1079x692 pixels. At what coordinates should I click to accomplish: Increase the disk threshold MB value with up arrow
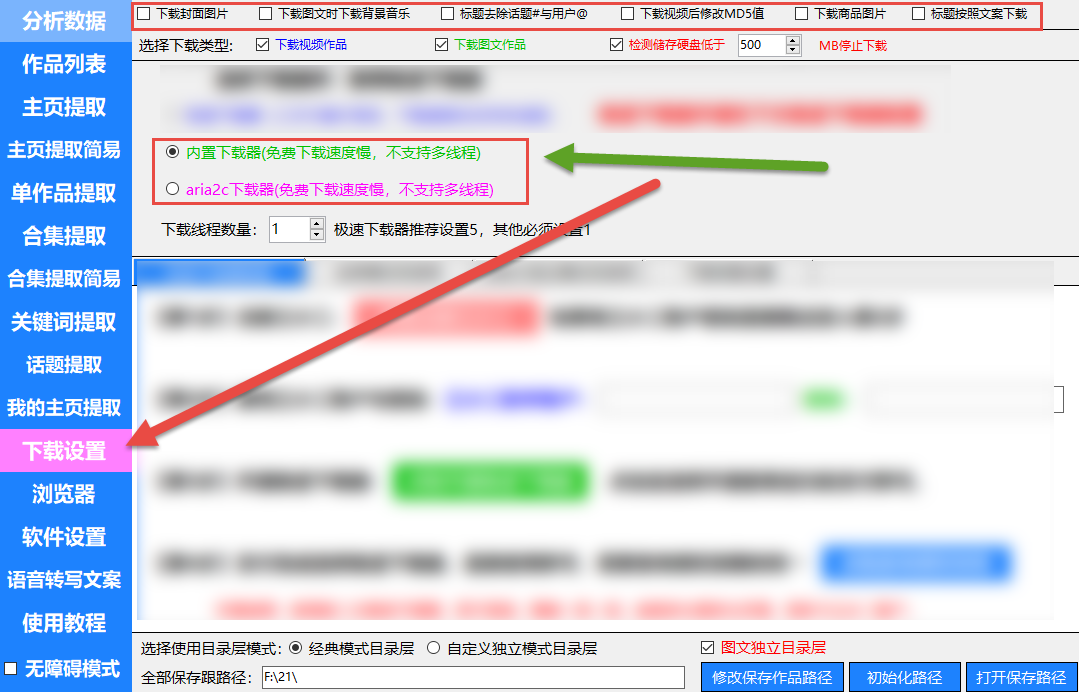pyautogui.click(x=793, y=41)
